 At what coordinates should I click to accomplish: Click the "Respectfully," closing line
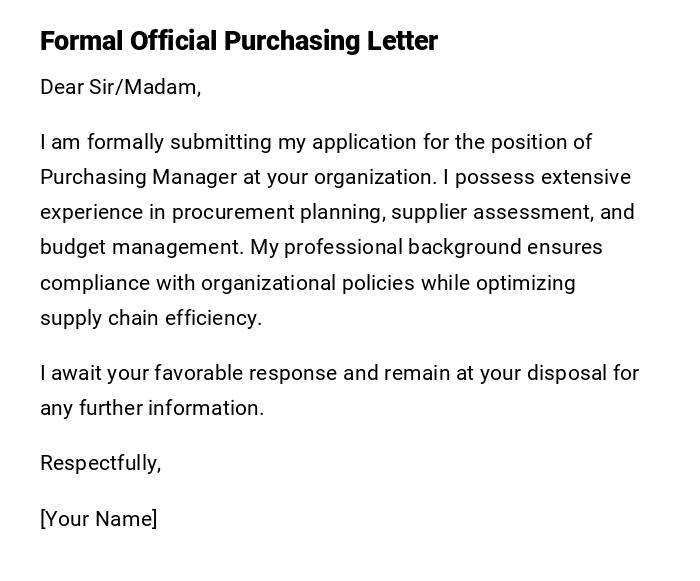100,463
